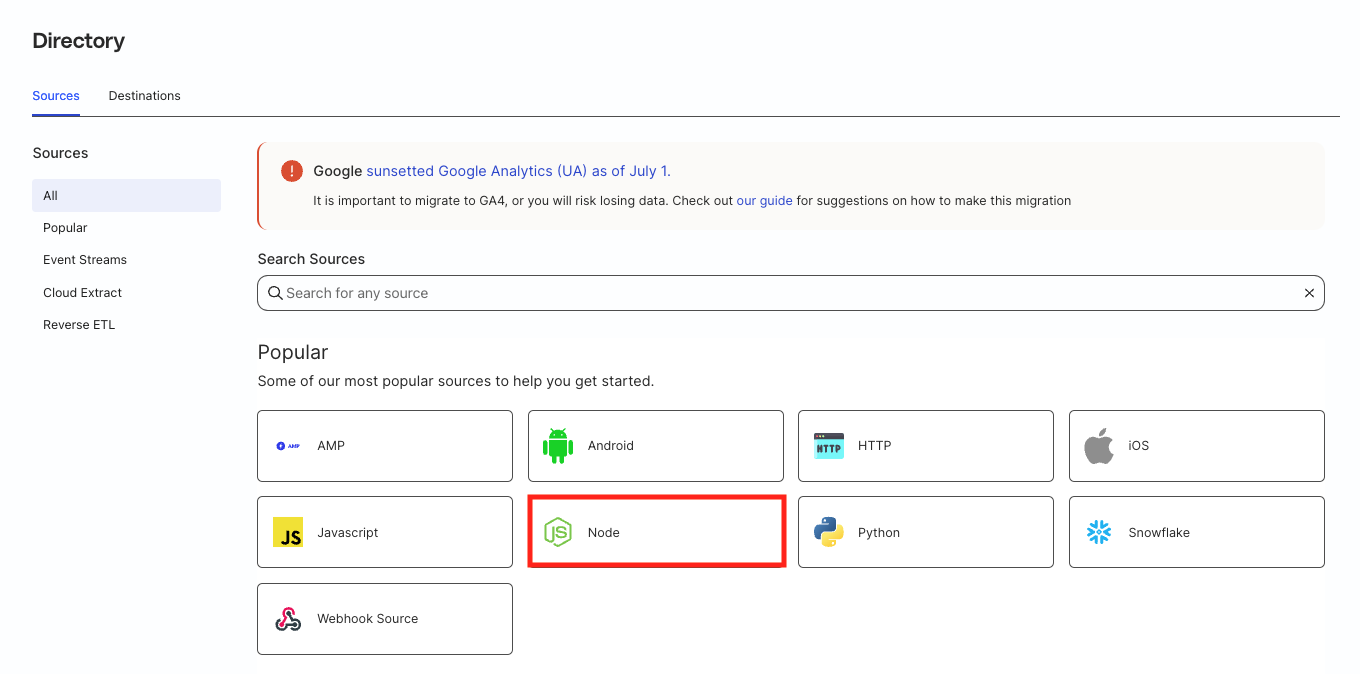The width and height of the screenshot is (1360, 674).
Task: Click the 'Popular' section heading
Action: (x=293, y=352)
